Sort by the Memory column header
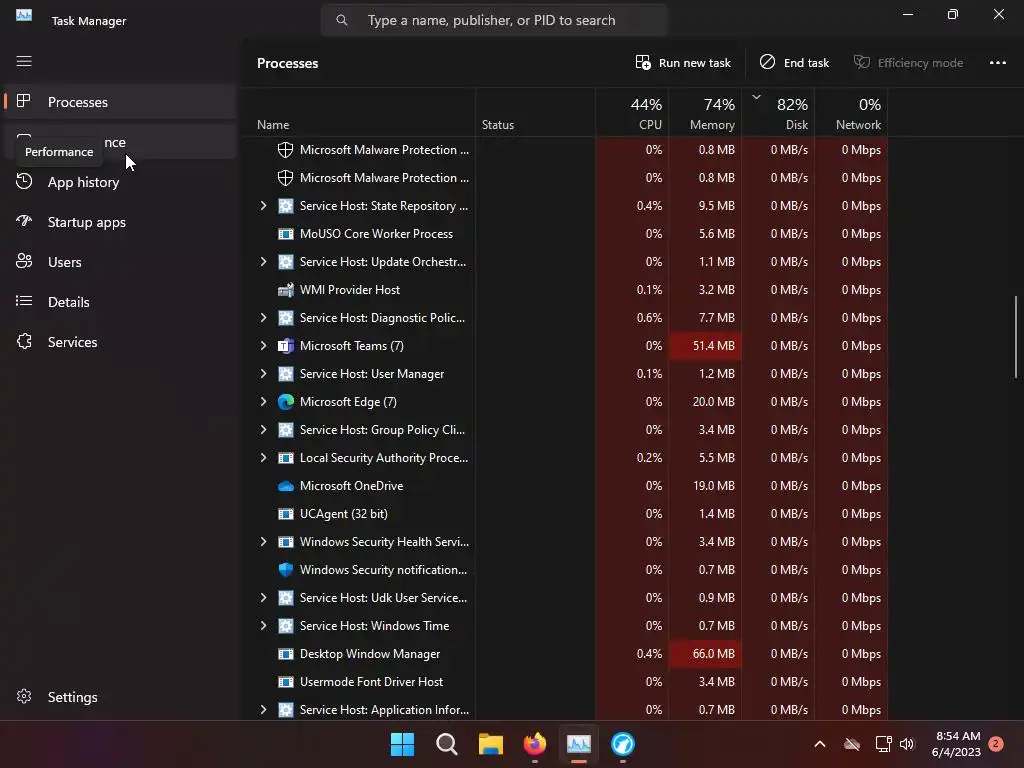The height and width of the screenshot is (768, 1024). 705,113
